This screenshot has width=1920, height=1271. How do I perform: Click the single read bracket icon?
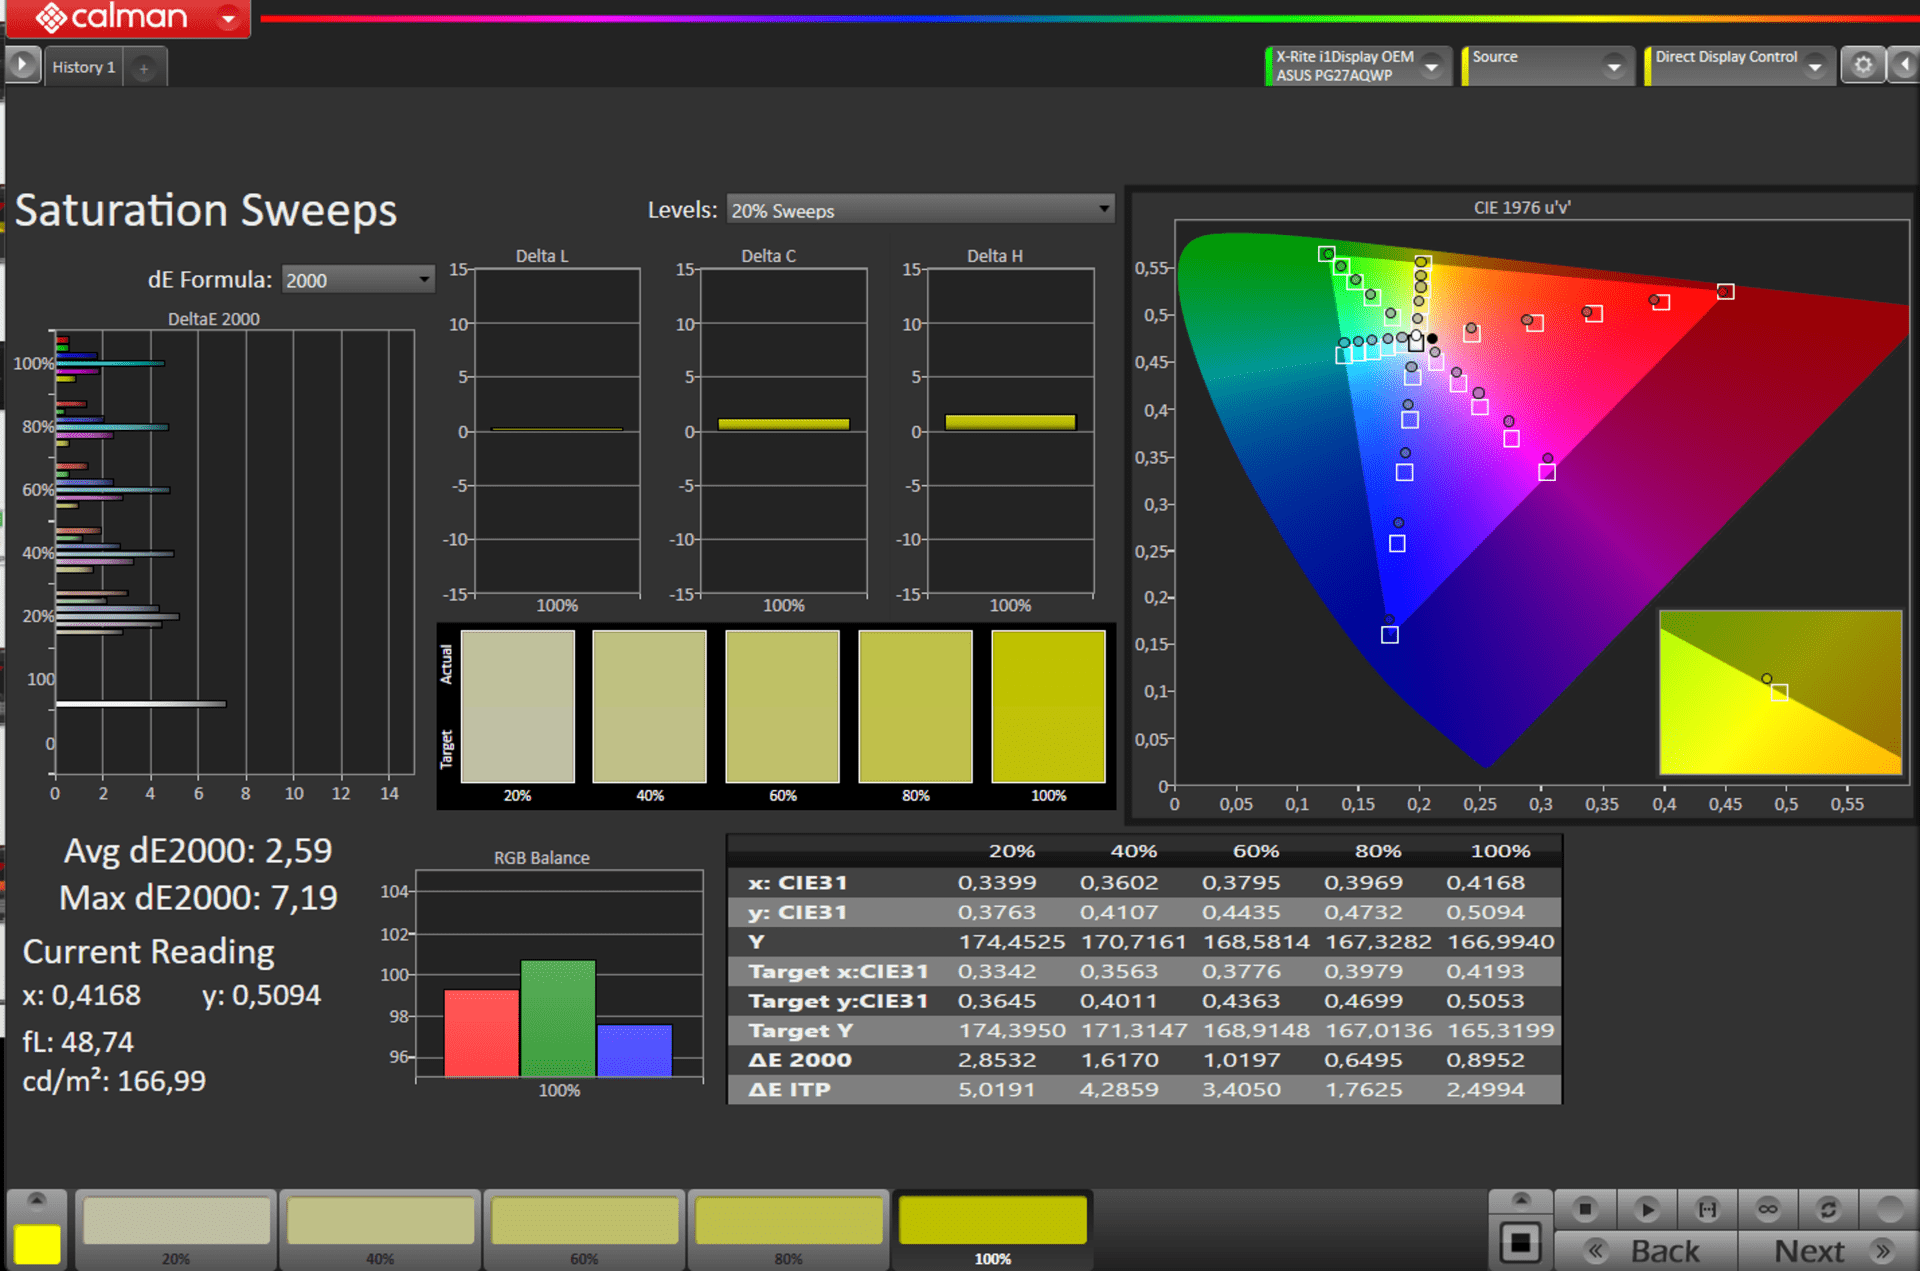click(1707, 1209)
